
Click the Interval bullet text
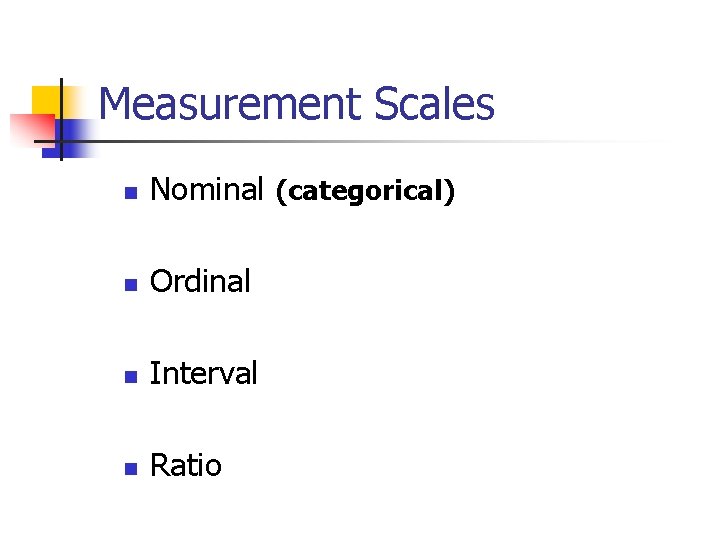click(204, 373)
